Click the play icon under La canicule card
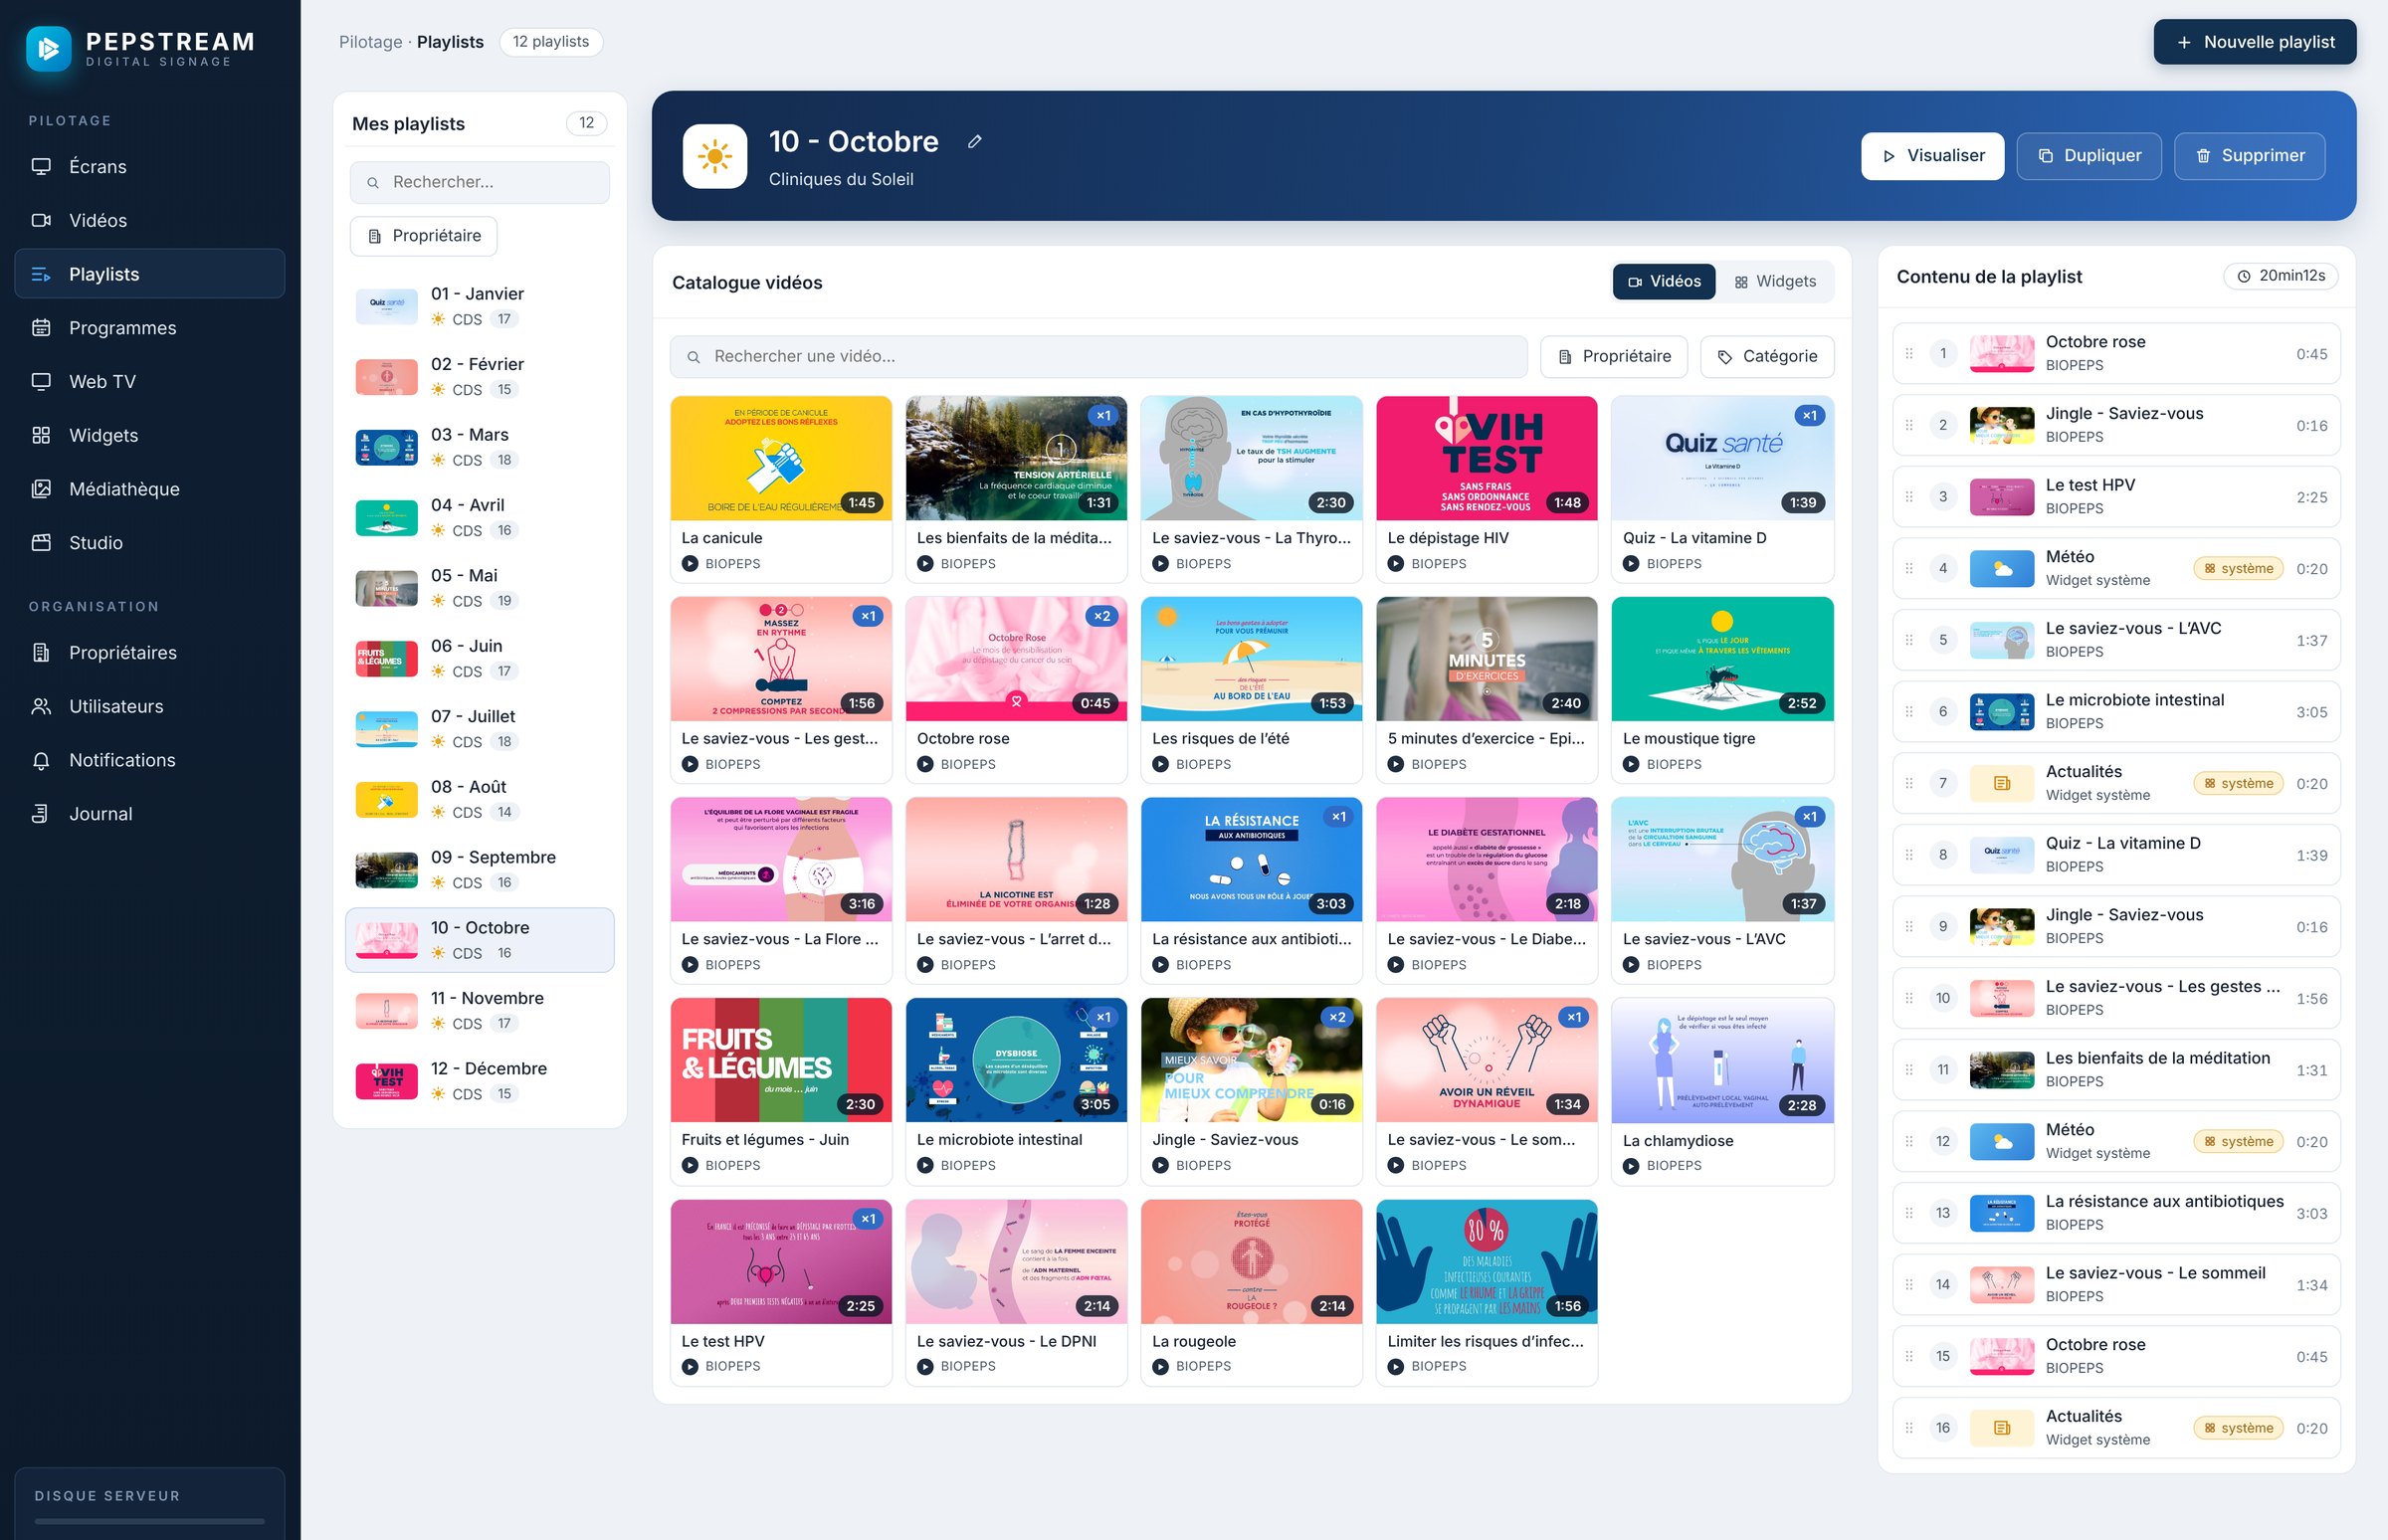Image resolution: width=2388 pixels, height=1540 pixels. point(690,564)
